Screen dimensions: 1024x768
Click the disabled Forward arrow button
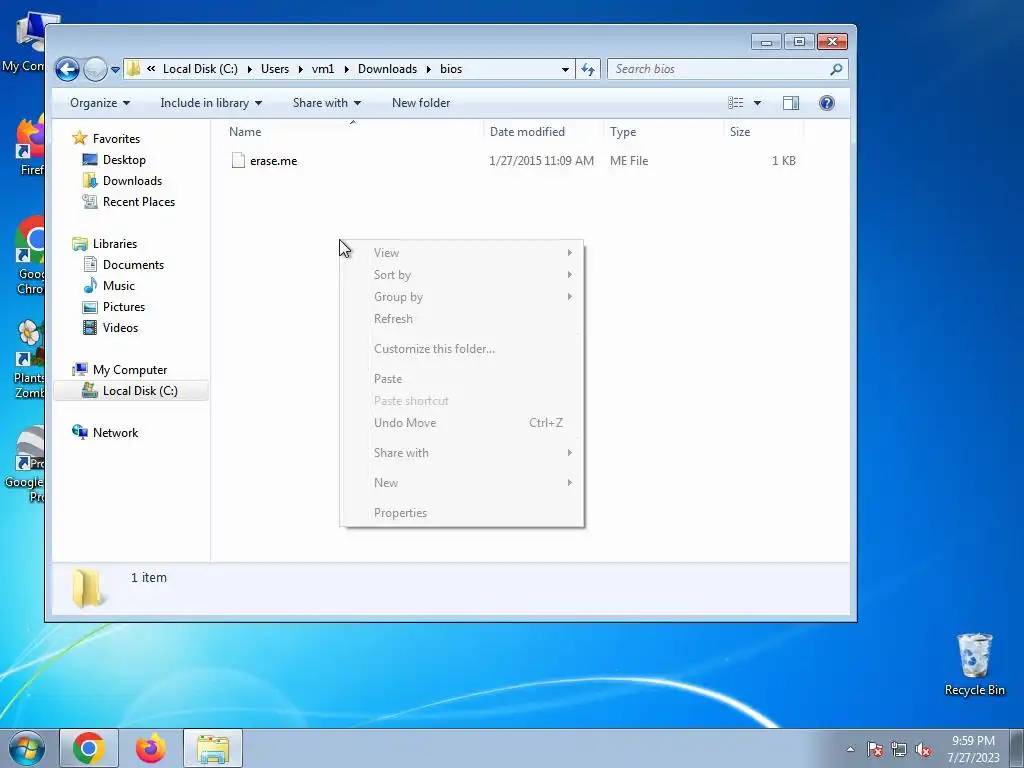(95, 69)
